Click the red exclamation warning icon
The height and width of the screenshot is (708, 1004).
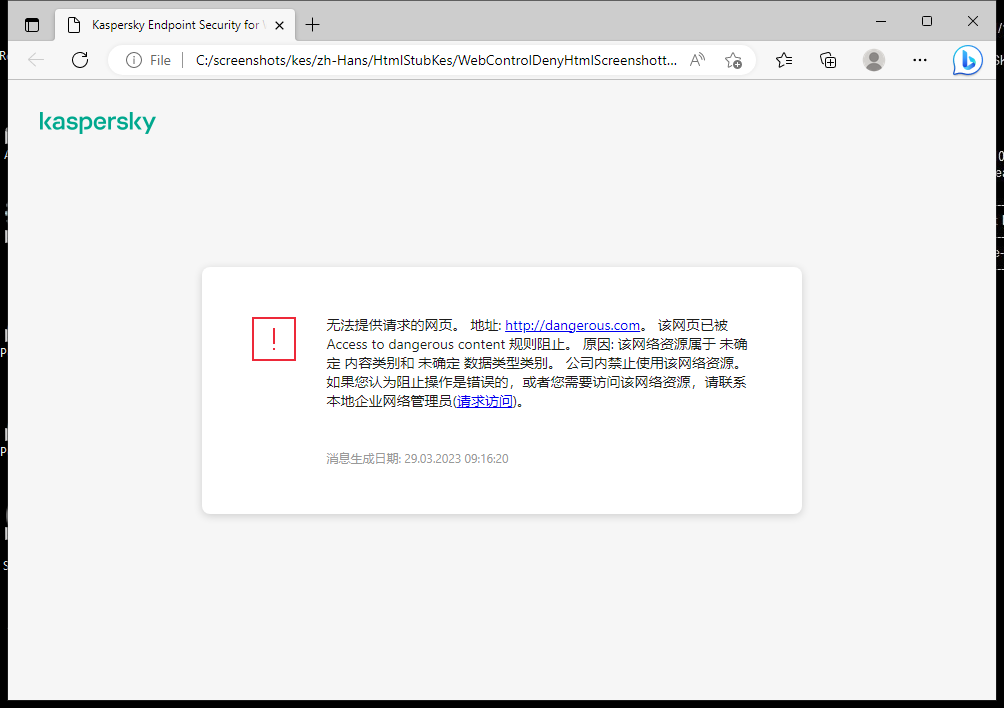point(273,339)
